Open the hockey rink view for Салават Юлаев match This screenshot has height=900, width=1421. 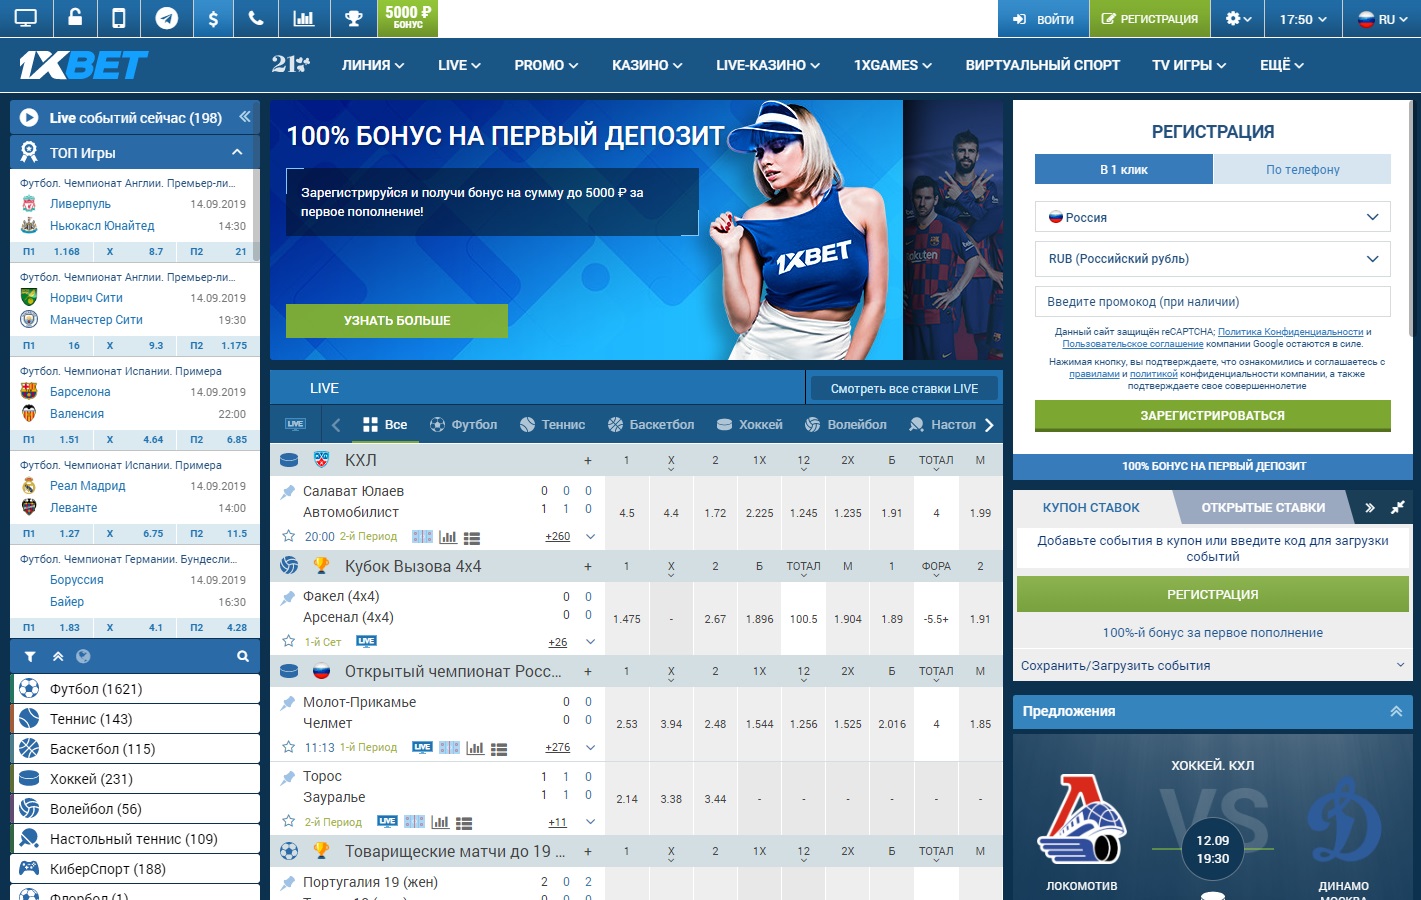pyautogui.click(x=422, y=536)
